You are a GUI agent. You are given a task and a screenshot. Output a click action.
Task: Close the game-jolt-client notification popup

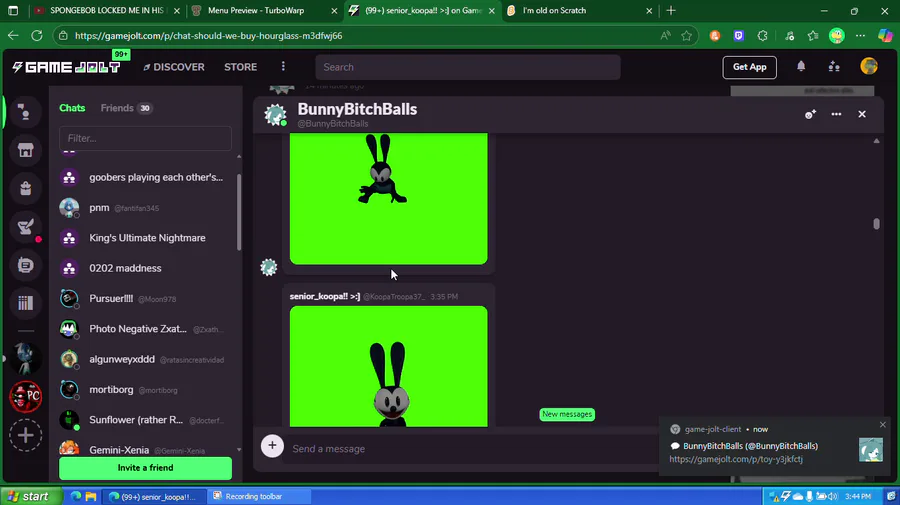coord(882,425)
